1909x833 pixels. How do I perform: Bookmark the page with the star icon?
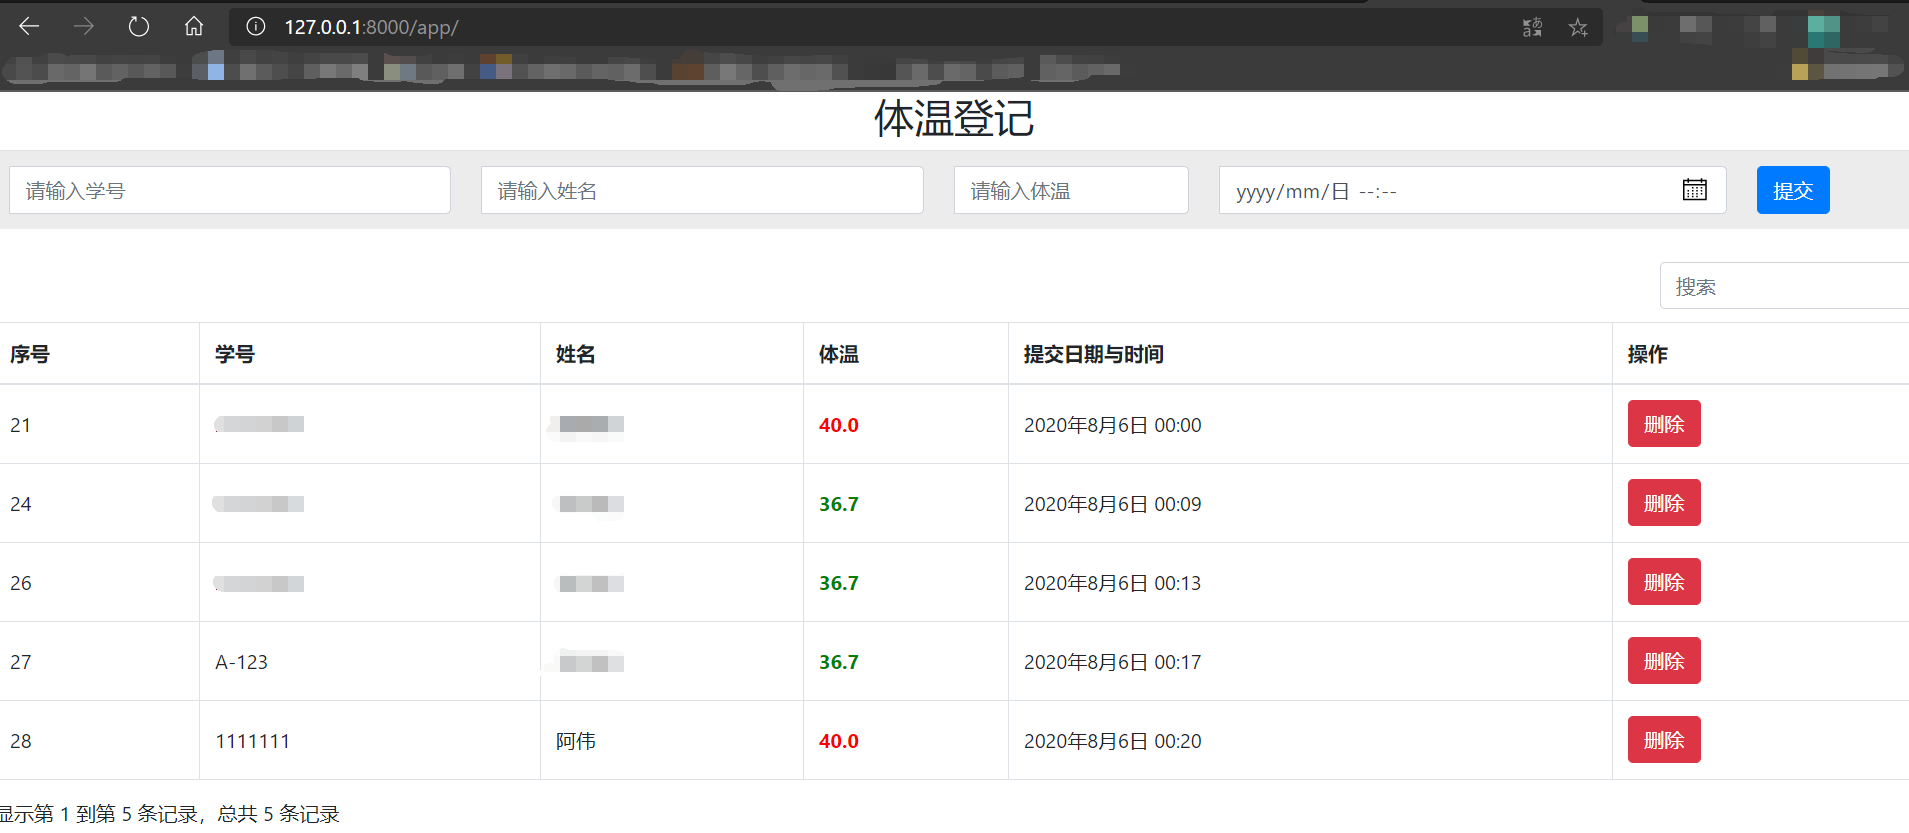pos(1578,28)
